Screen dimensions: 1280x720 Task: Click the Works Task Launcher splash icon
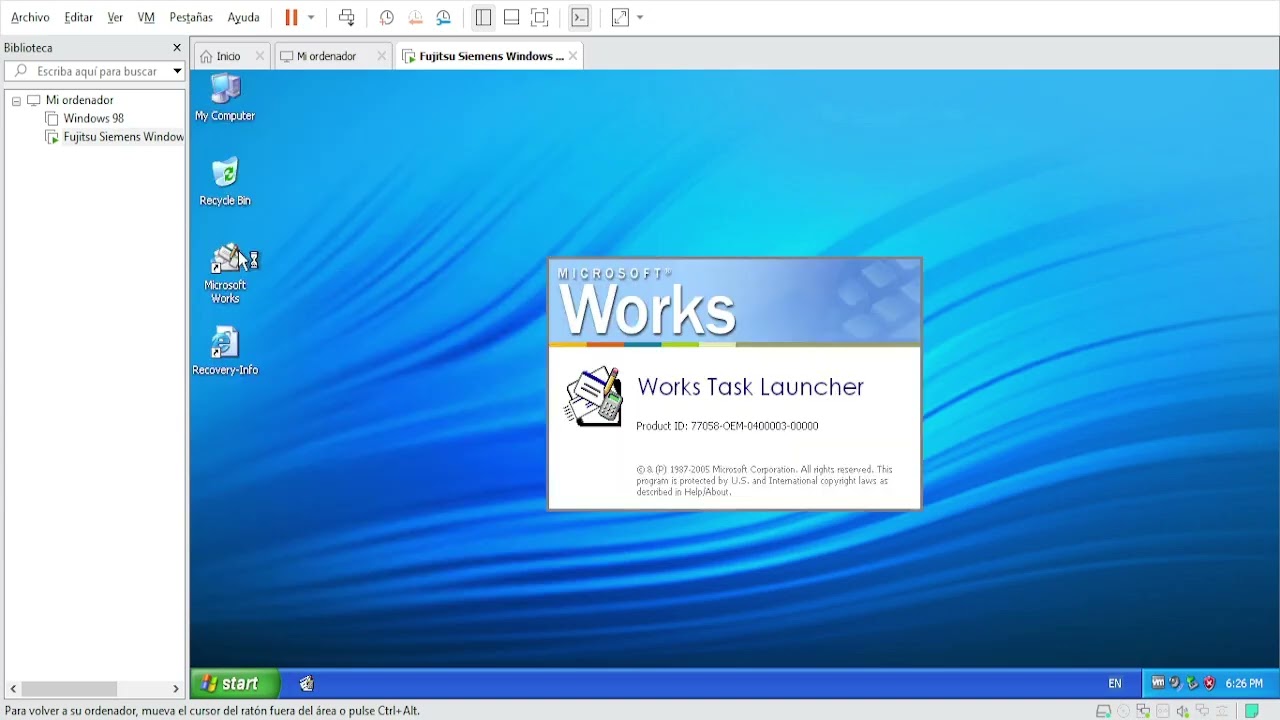pyautogui.click(x=593, y=396)
